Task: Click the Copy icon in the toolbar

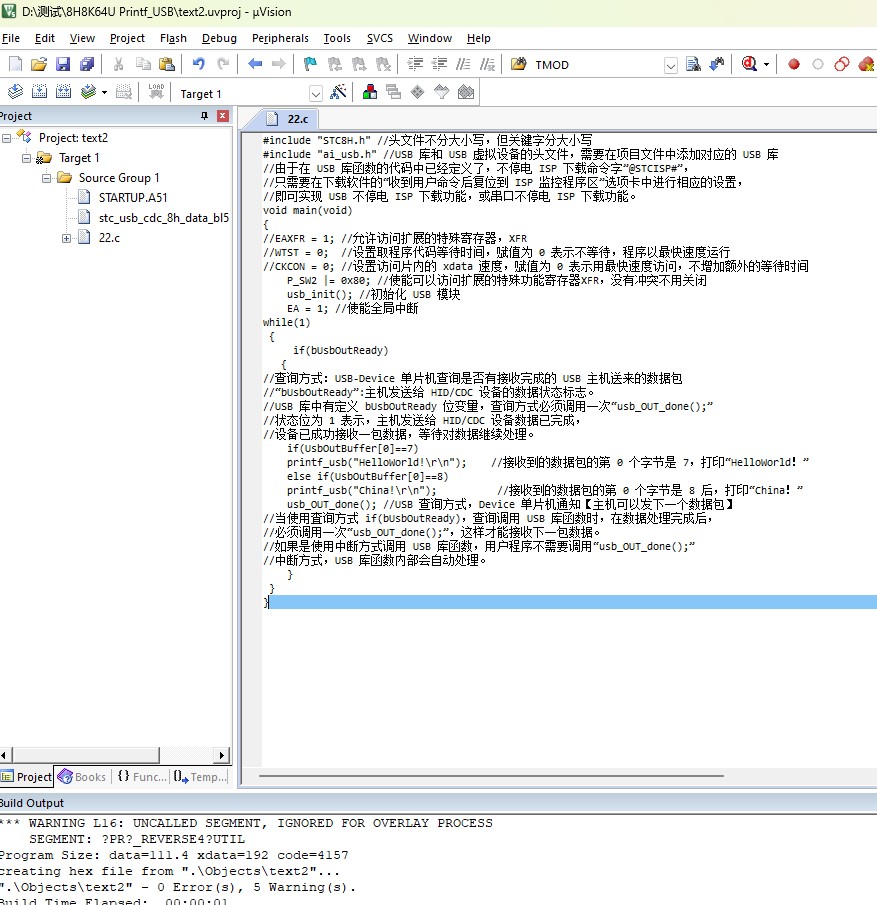Action: point(143,64)
